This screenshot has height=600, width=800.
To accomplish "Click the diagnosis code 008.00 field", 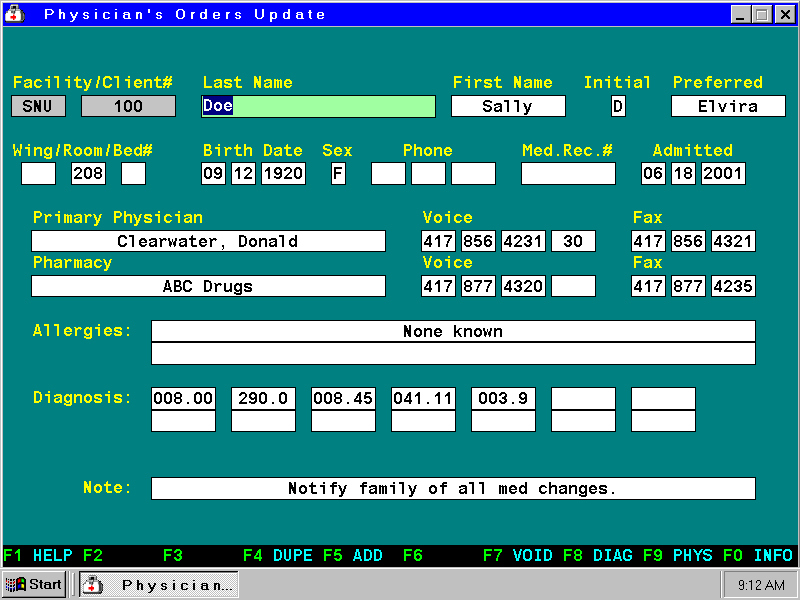I will [183, 398].
